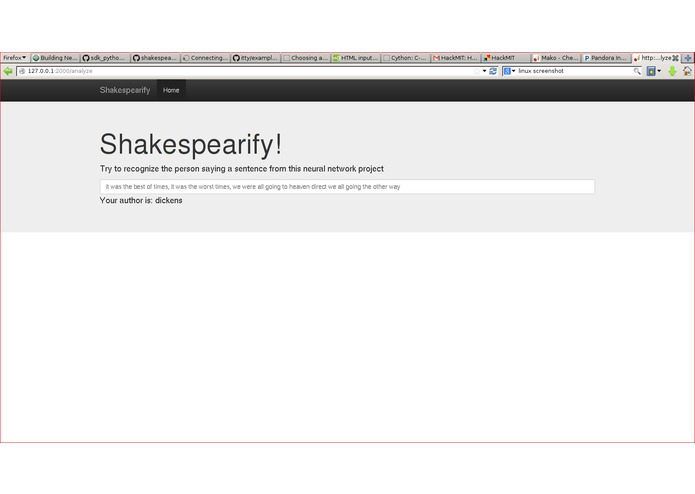Click the reload page icon
This screenshot has width=695, height=494.
point(493,71)
